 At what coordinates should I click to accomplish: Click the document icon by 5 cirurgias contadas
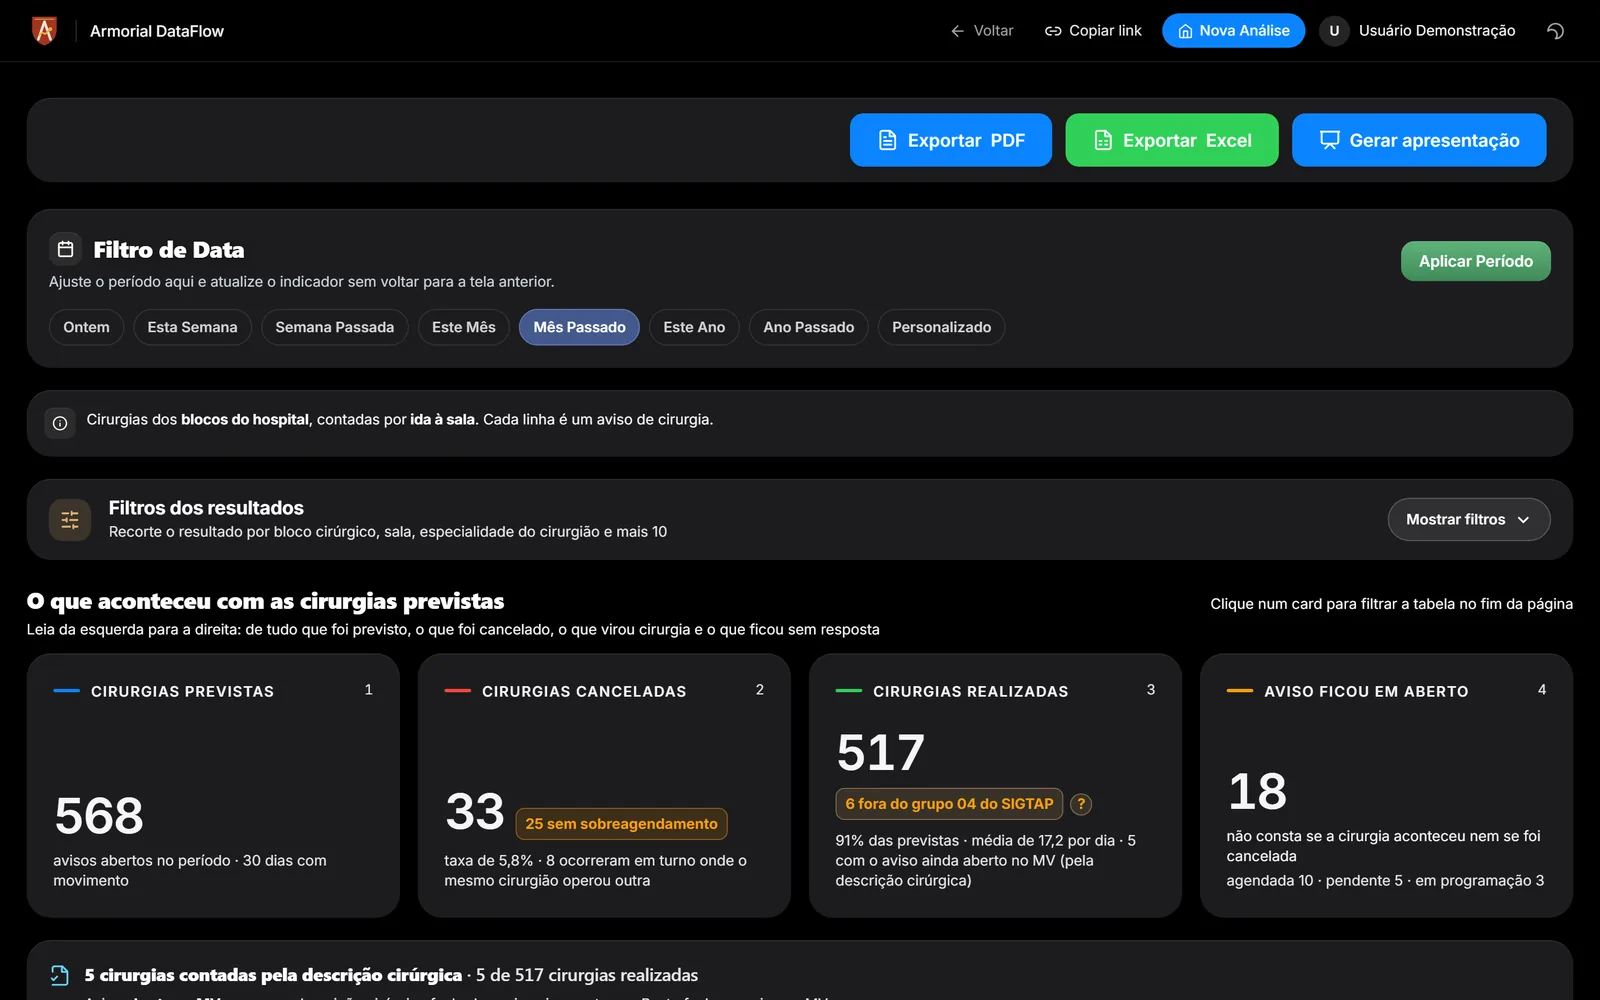tap(60, 975)
